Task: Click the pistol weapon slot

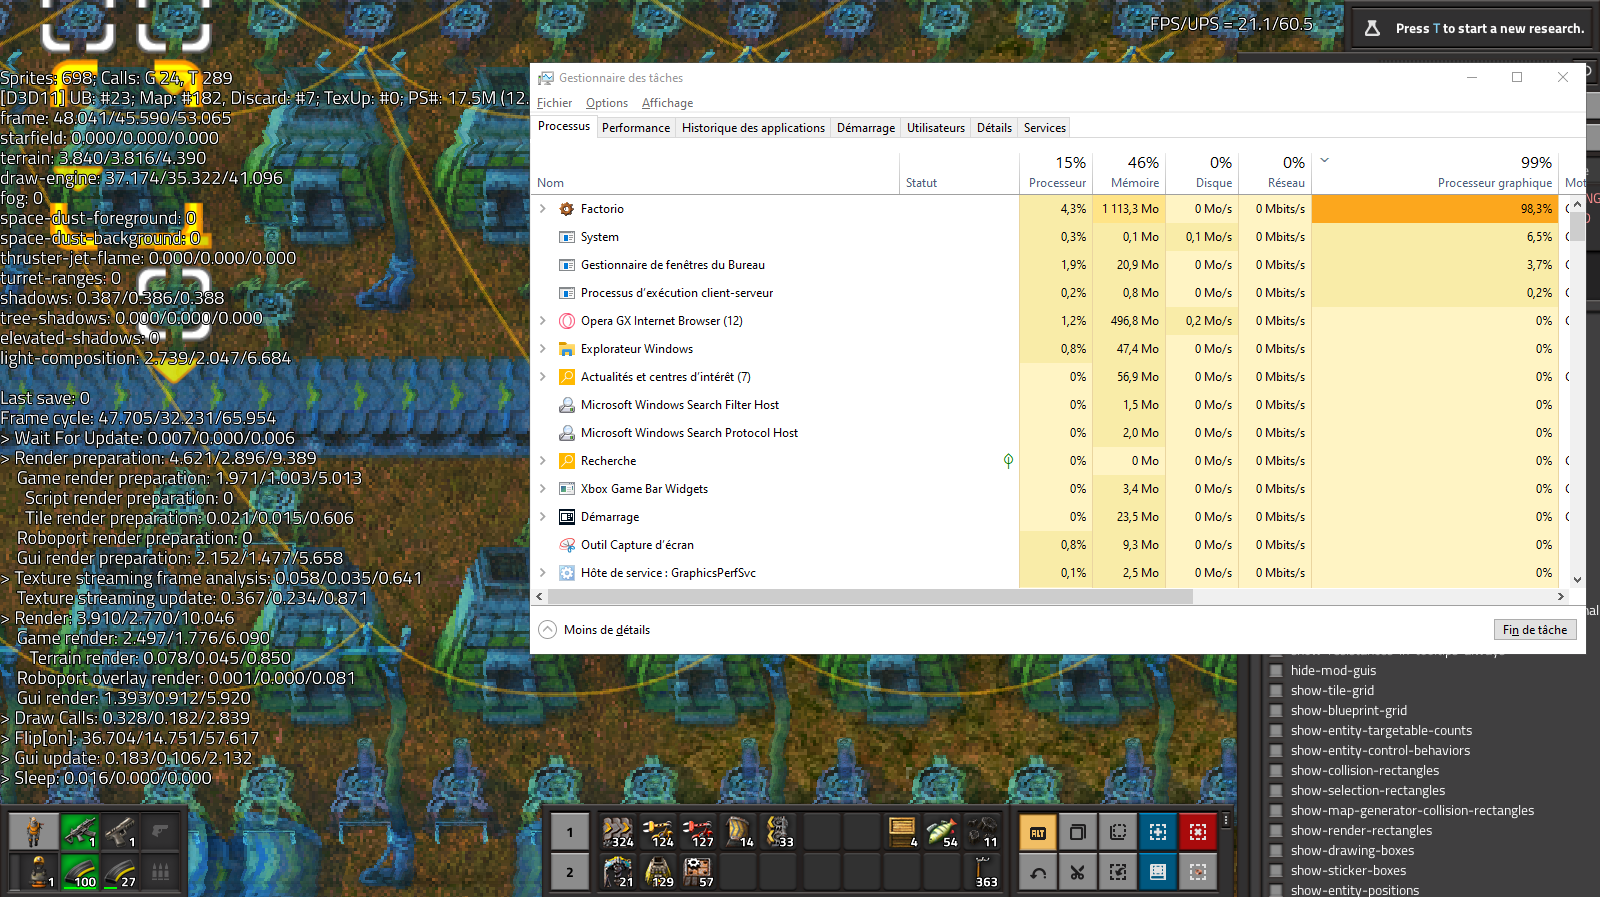Action: coord(120,832)
